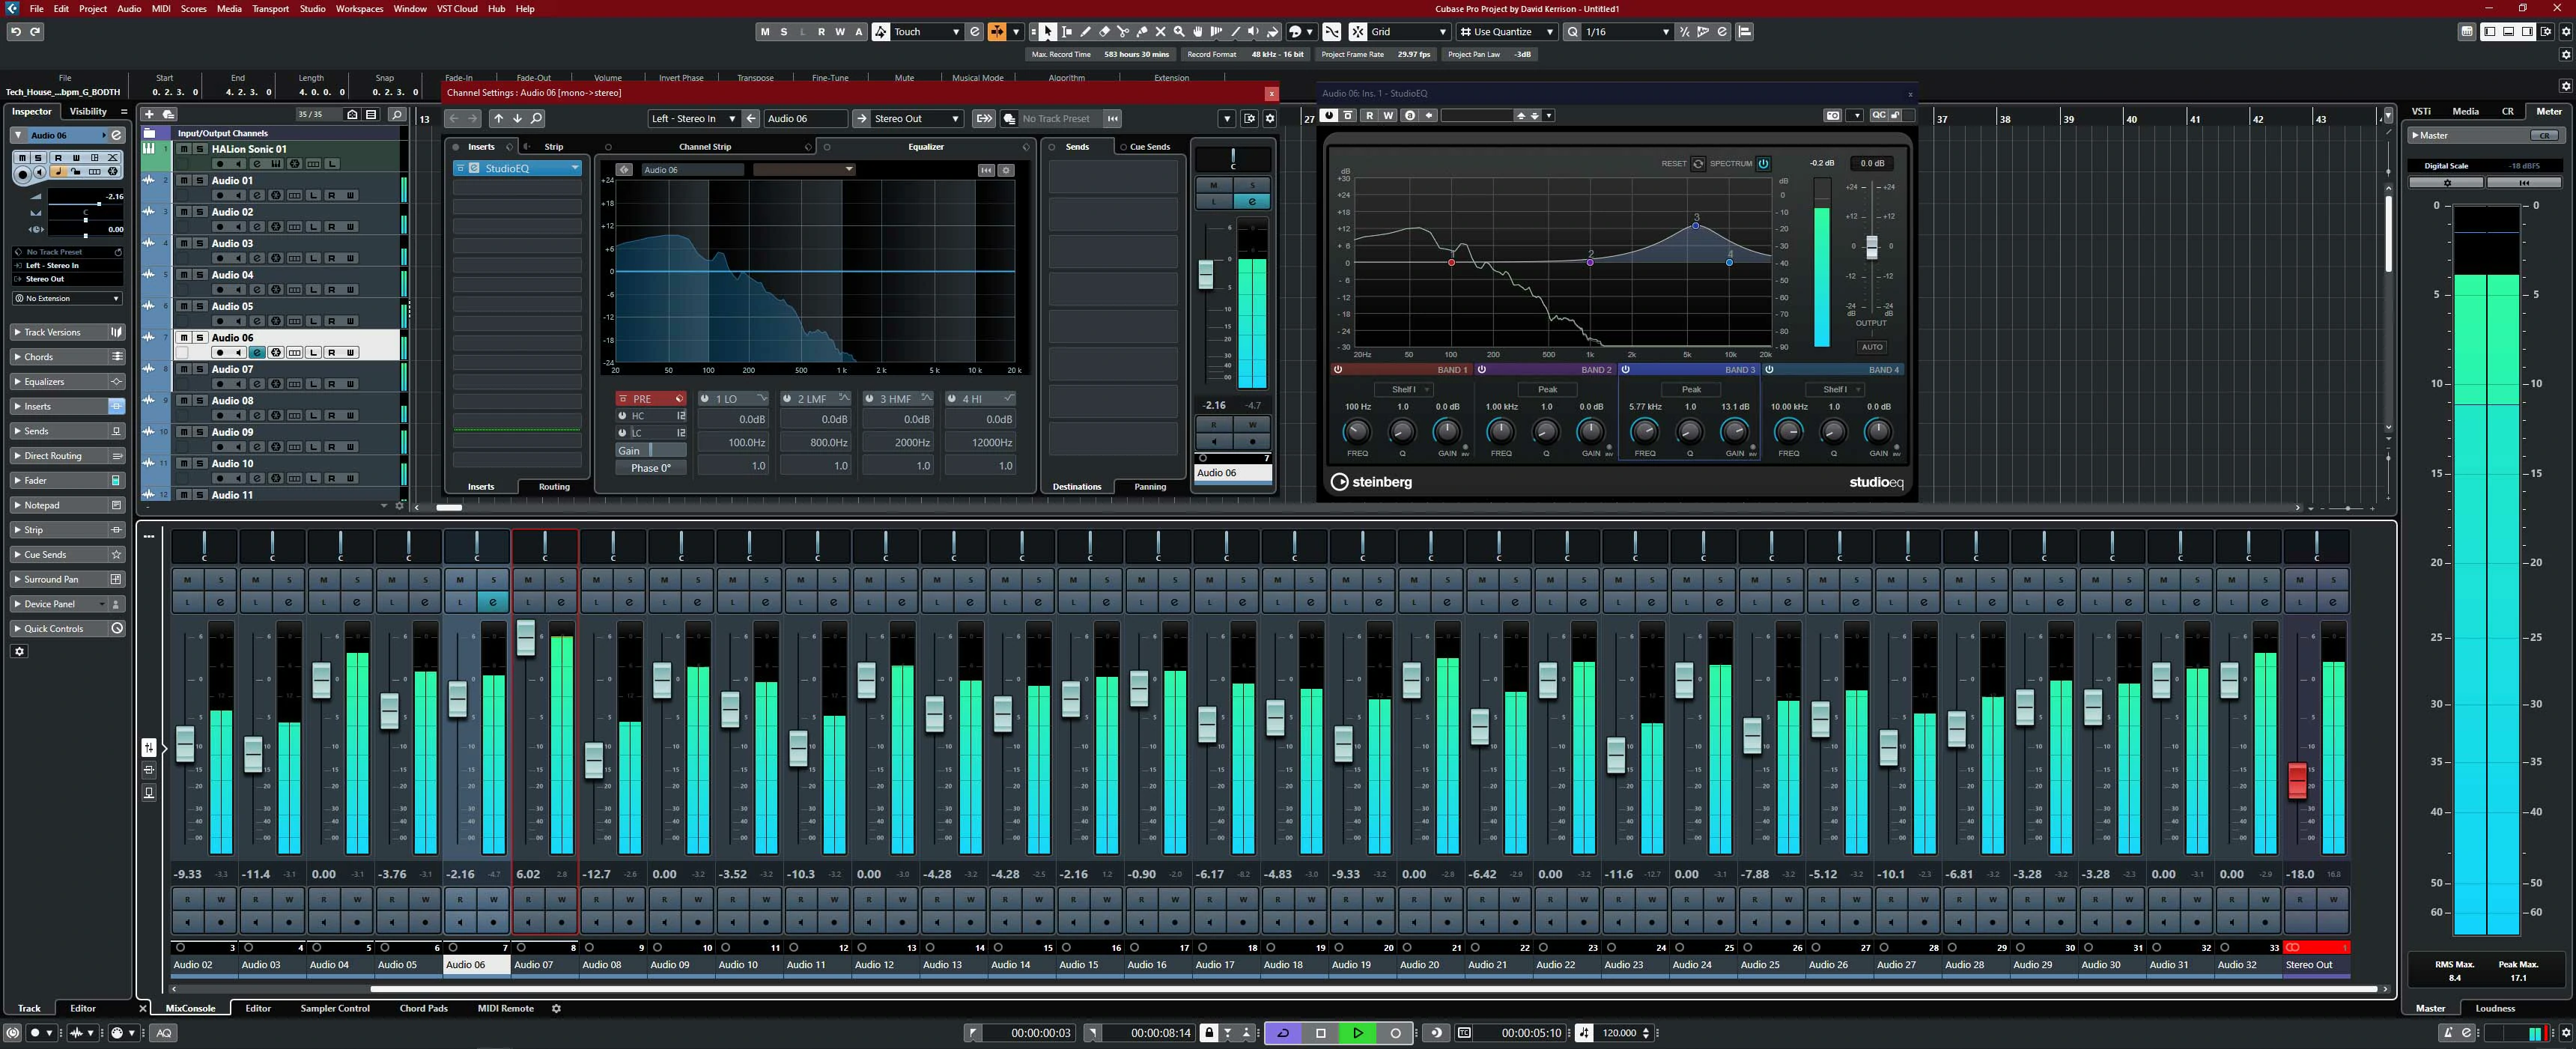Toggle global Solo S in toolbar
2576x1049 pixels.
tap(784, 32)
